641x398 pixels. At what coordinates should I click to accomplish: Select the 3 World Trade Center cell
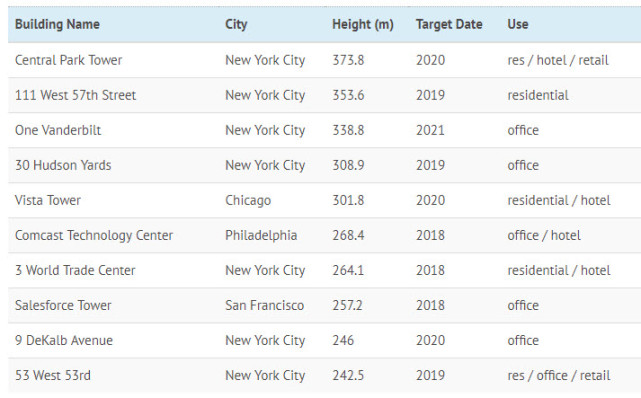pos(75,270)
